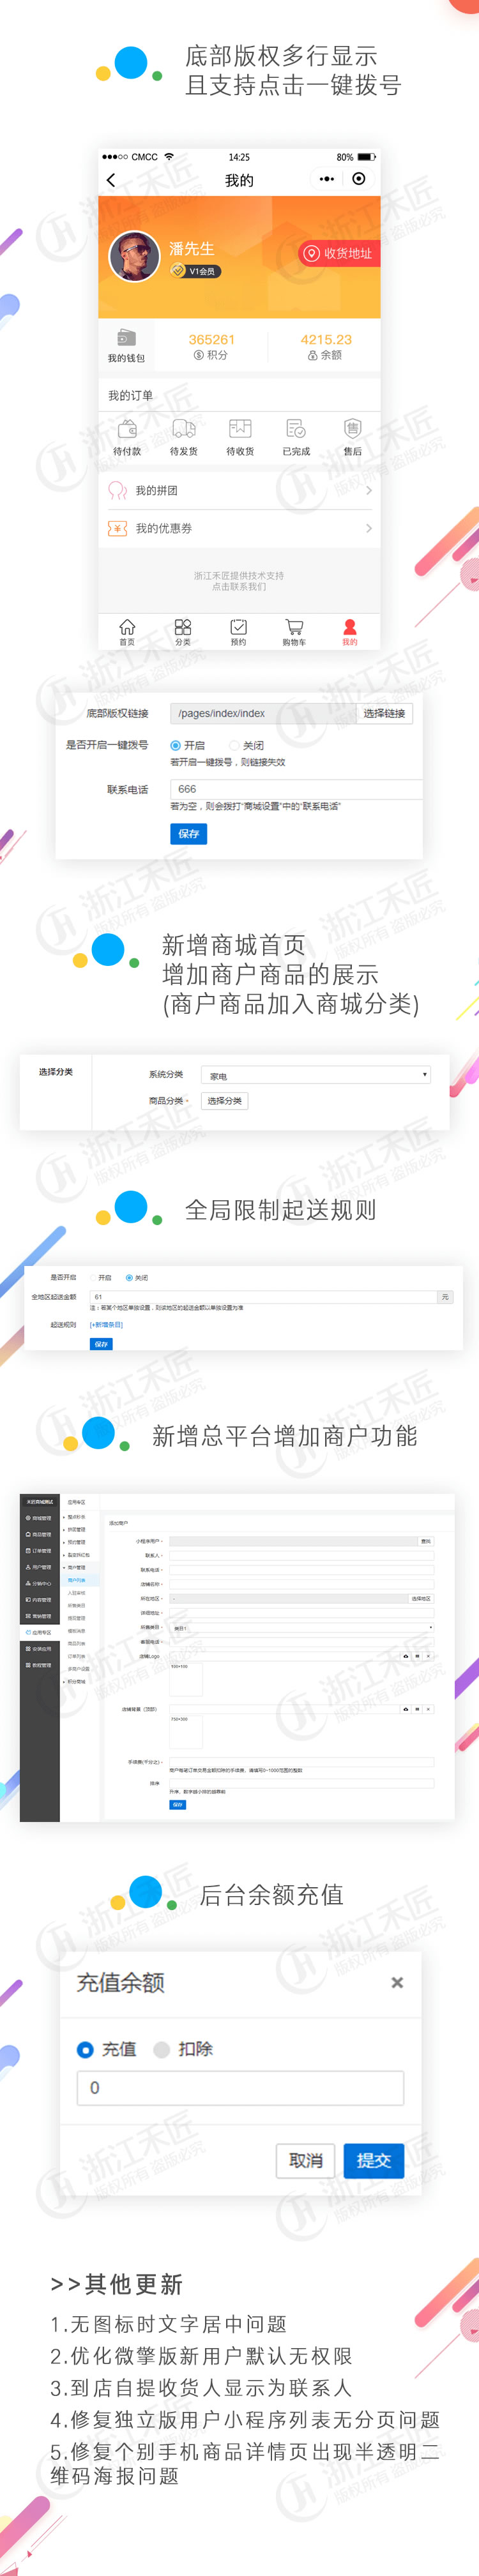This screenshot has height=2576, width=479.
Task: Tap the user avatar photo
Action: click(x=134, y=257)
